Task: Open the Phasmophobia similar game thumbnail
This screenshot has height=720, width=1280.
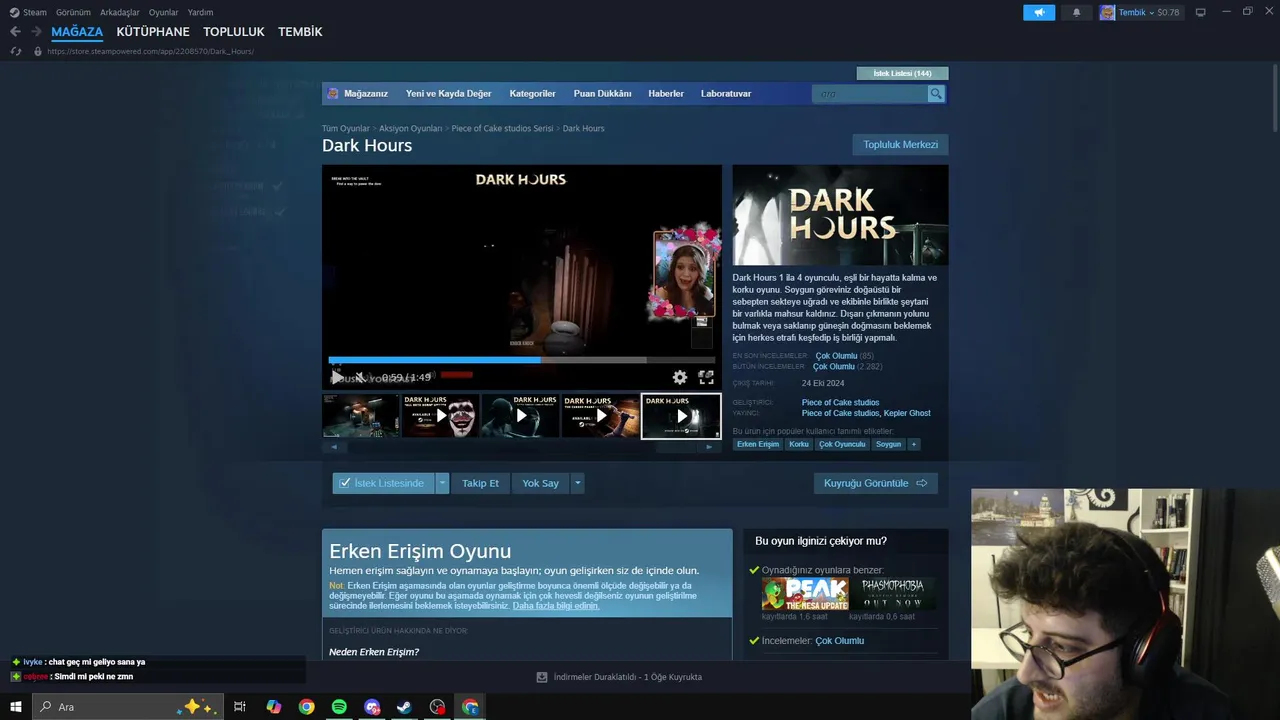Action: click(894, 594)
